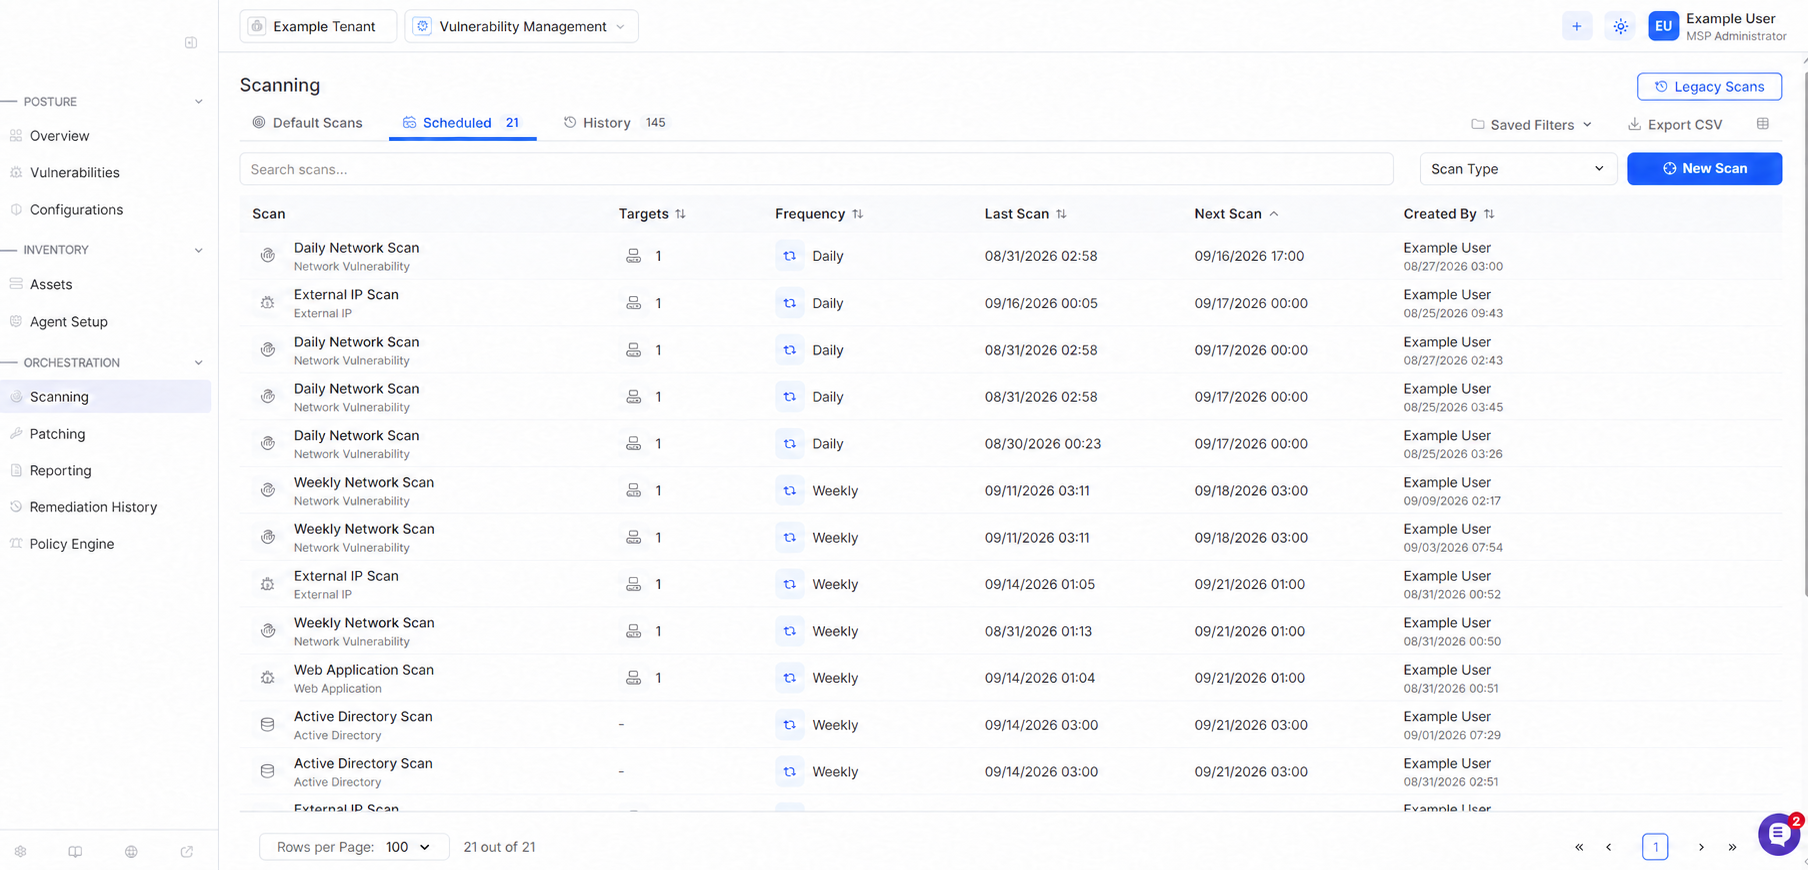Select page 1 in pagination
This screenshot has height=870, width=1808.
pos(1655,847)
